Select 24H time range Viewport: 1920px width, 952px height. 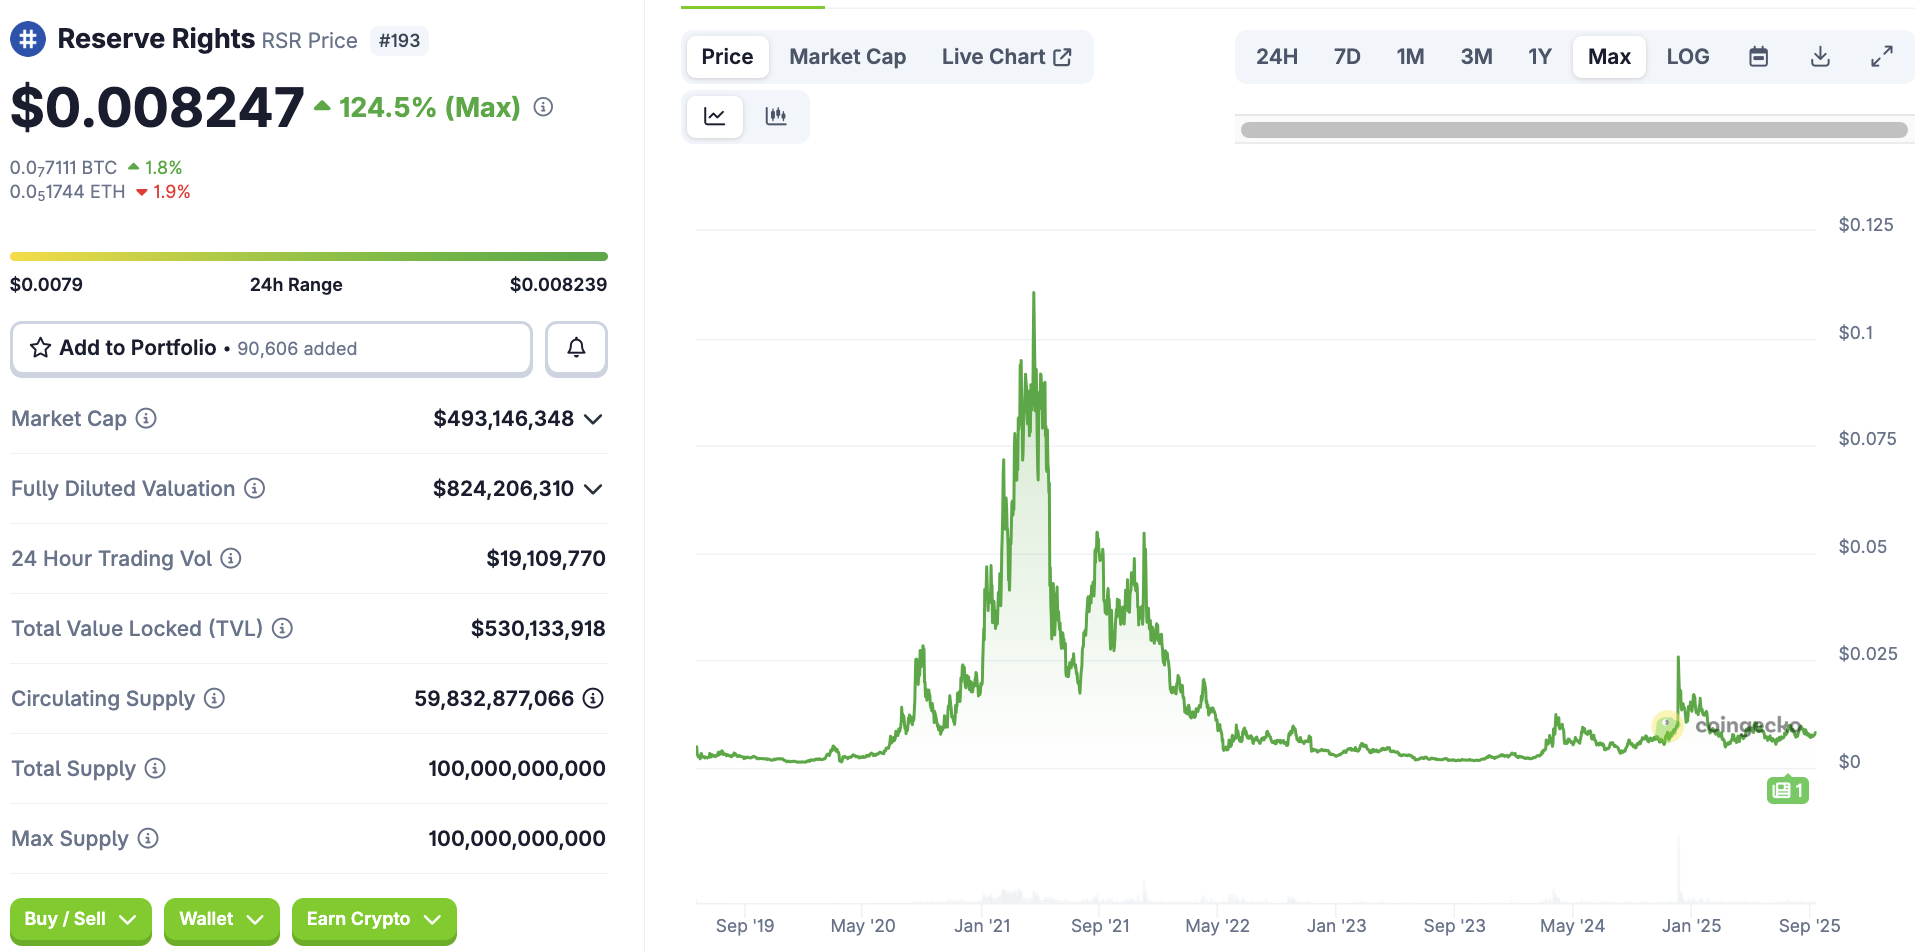click(1277, 57)
